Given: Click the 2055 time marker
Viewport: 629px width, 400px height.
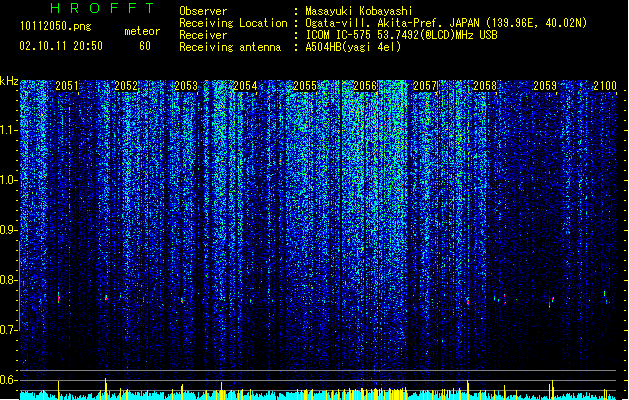Looking at the screenshot, I should tap(305, 86).
